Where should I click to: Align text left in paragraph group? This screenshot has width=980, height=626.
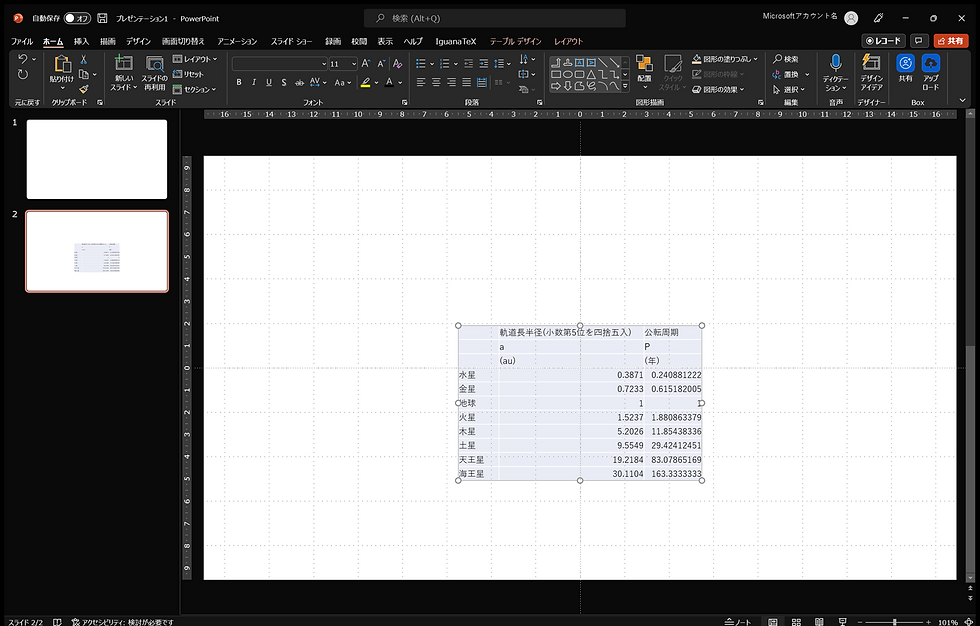coord(421,82)
